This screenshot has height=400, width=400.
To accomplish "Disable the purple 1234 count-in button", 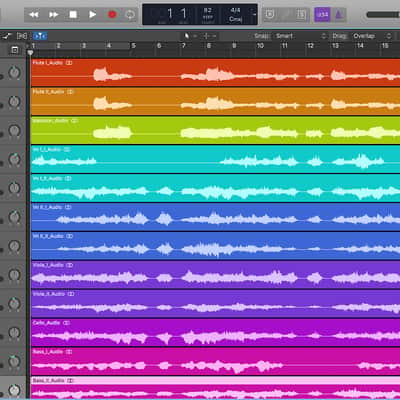I will [322, 15].
